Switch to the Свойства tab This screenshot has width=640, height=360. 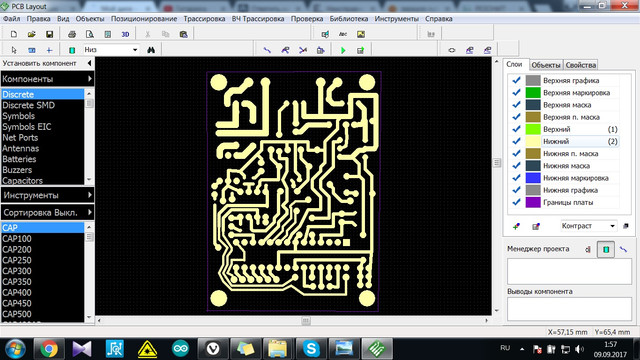(x=580, y=65)
